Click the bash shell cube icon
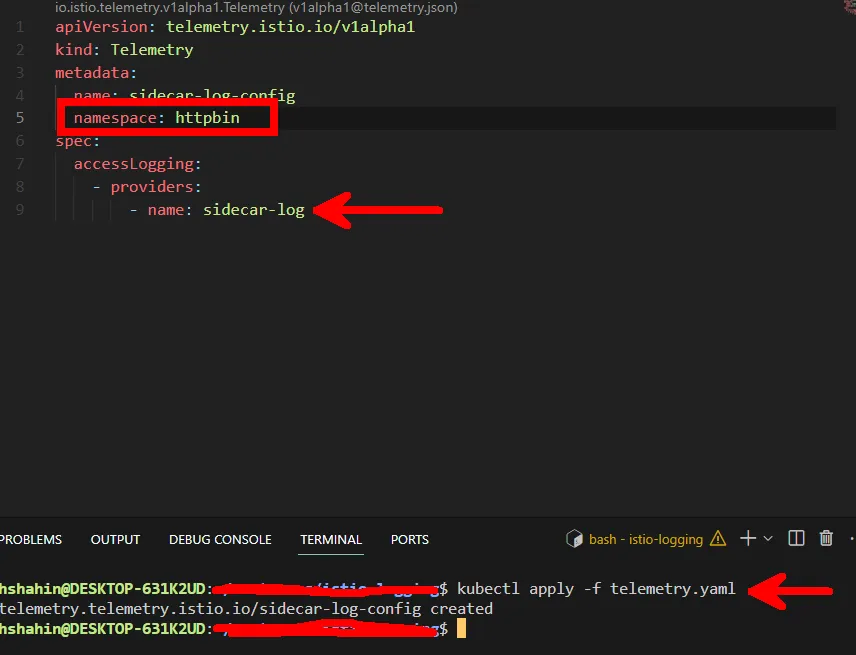Screen dimensions: 856x655 [x=575, y=539]
